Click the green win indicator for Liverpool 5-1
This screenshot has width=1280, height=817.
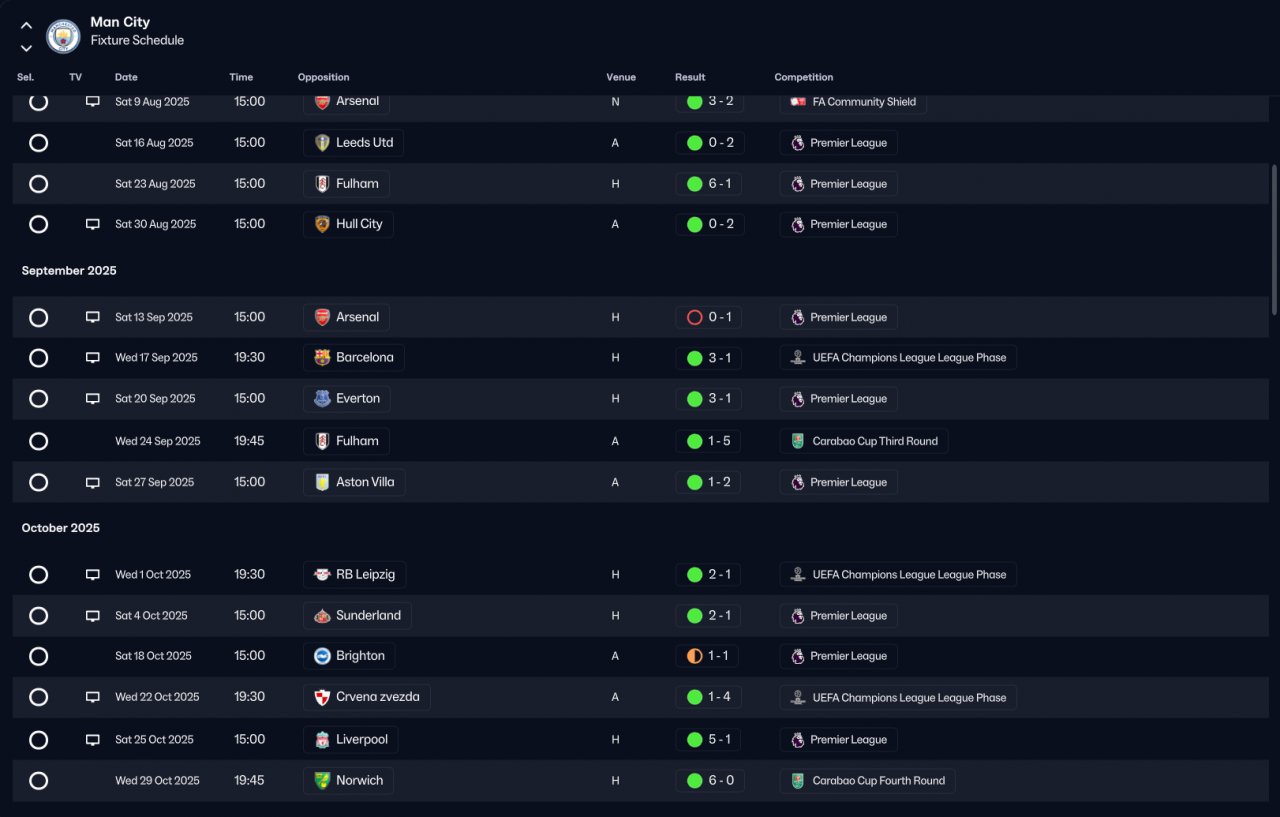tap(694, 740)
